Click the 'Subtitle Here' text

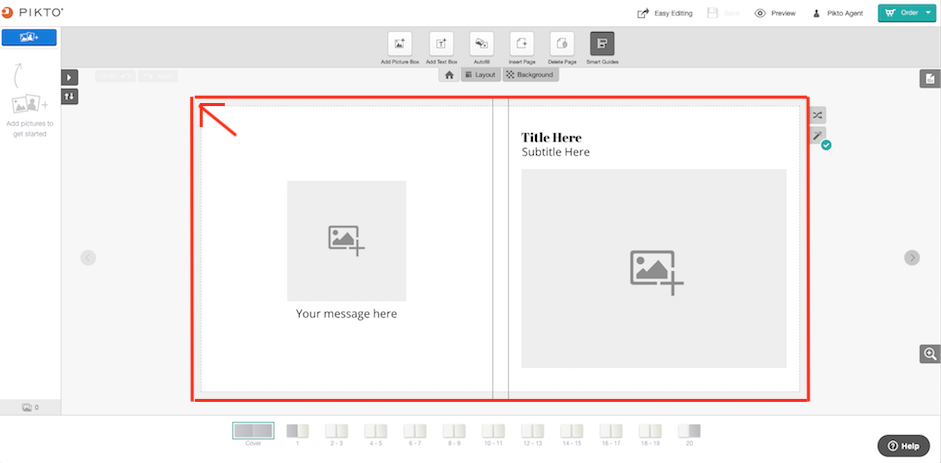click(x=556, y=152)
